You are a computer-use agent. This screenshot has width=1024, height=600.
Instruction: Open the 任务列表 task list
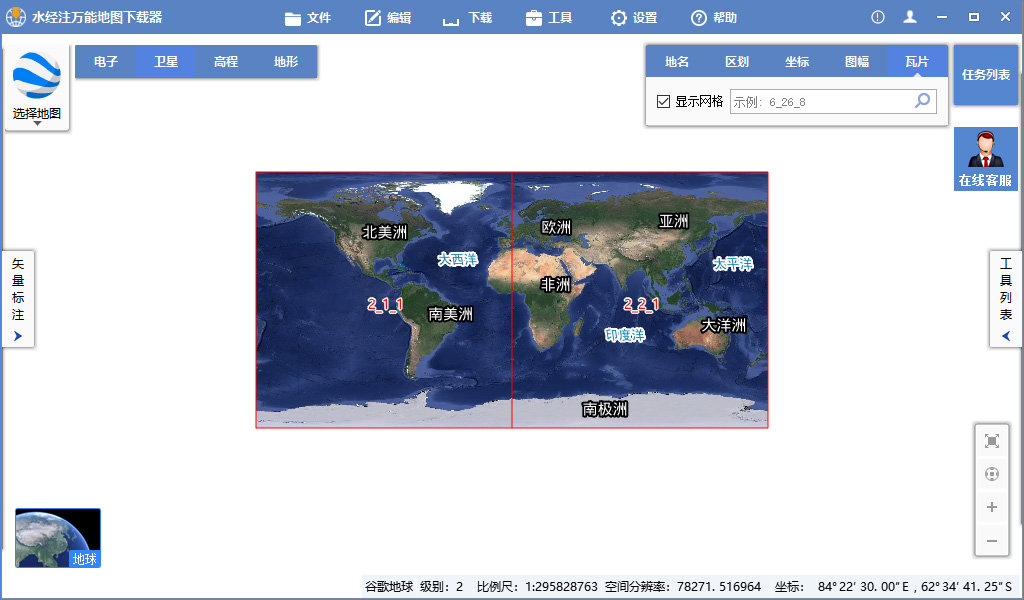tap(985, 75)
